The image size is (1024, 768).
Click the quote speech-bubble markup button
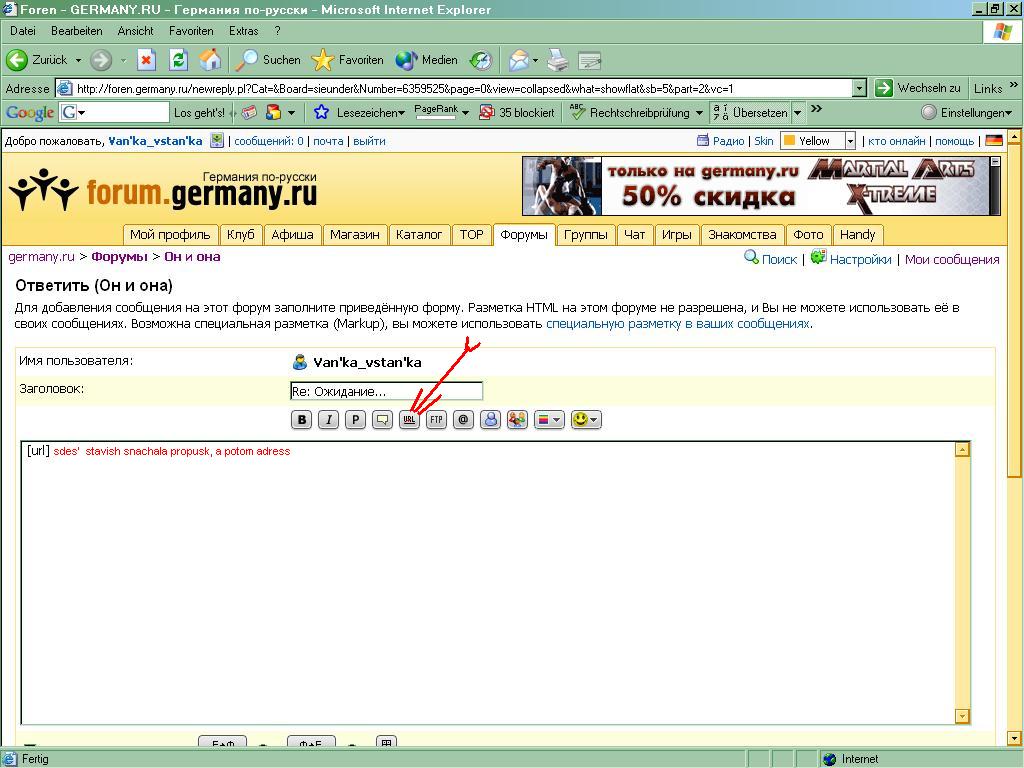tap(382, 420)
